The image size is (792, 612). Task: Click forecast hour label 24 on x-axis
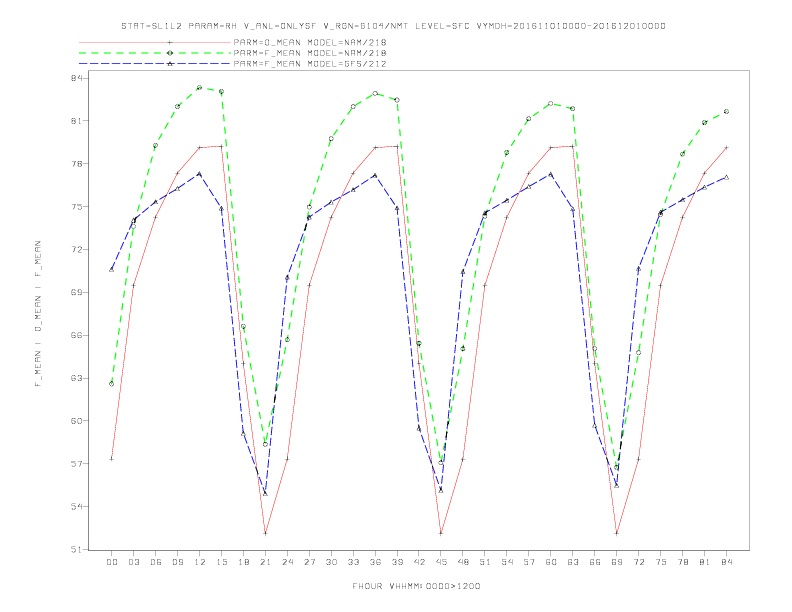tap(287, 562)
